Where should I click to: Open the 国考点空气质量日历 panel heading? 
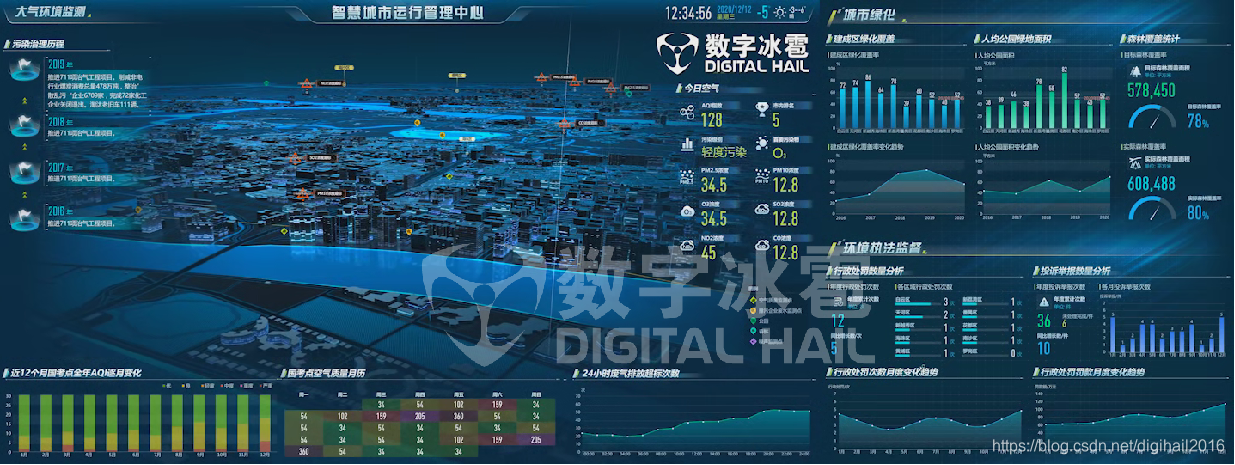pyautogui.click(x=326, y=373)
